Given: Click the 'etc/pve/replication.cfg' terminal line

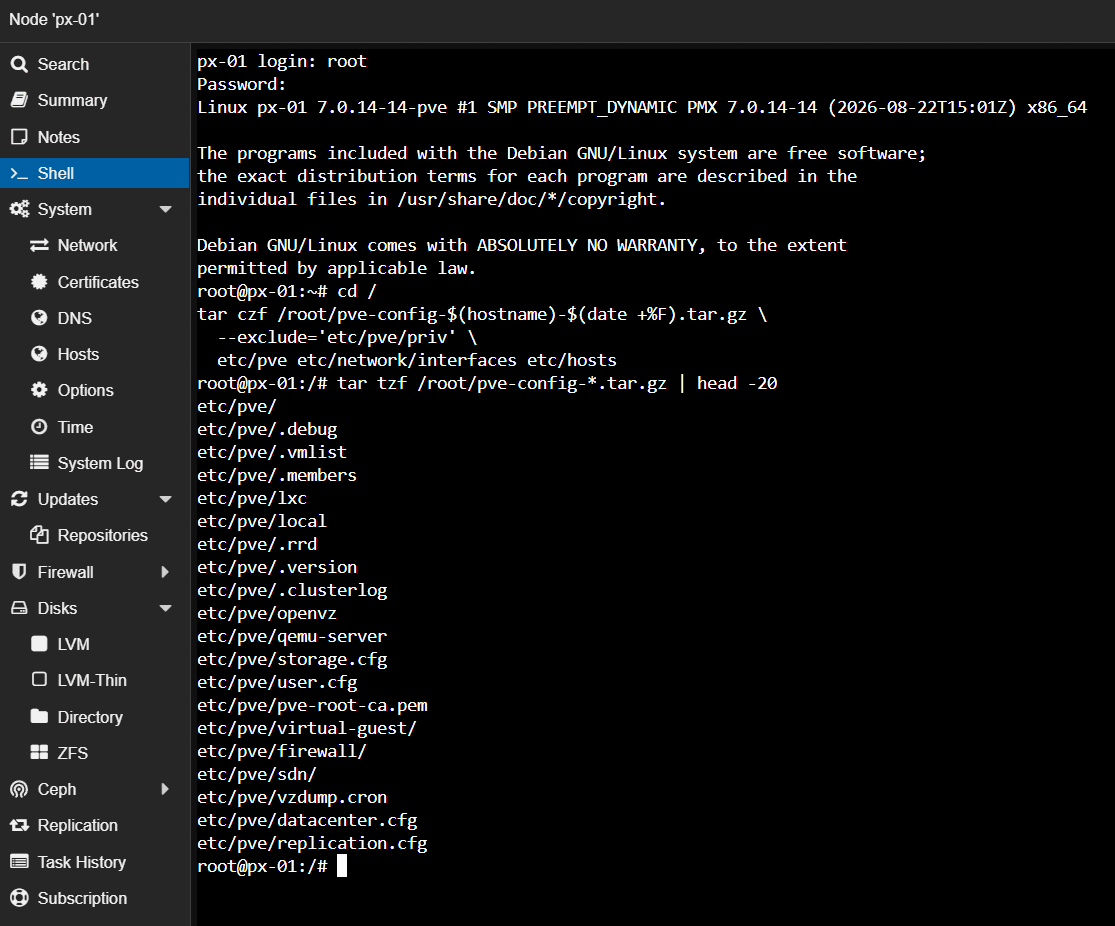Looking at the screenshot, I should 312,843.
